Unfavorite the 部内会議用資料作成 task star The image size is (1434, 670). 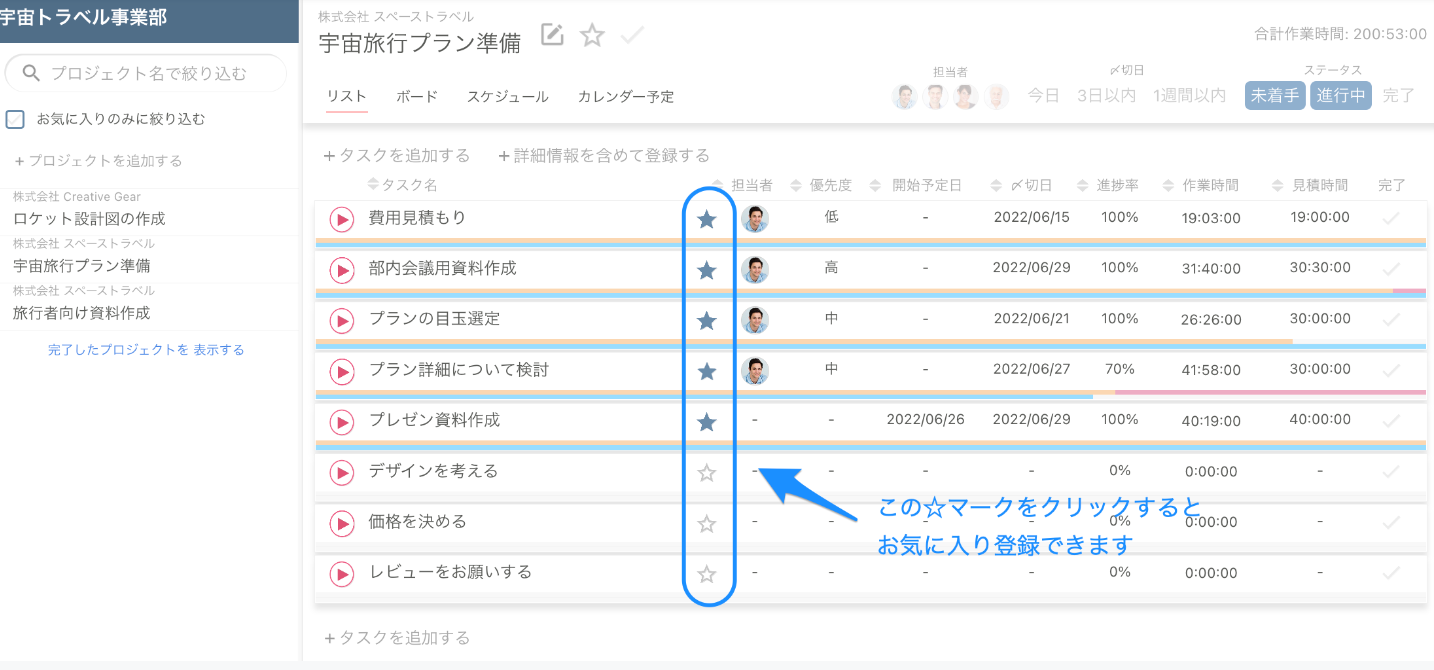click(706, 269)
